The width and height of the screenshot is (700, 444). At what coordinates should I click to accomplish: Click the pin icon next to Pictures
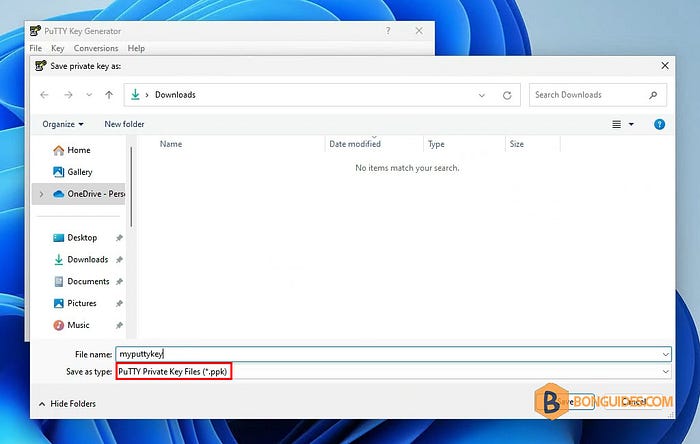coord(119,303)
